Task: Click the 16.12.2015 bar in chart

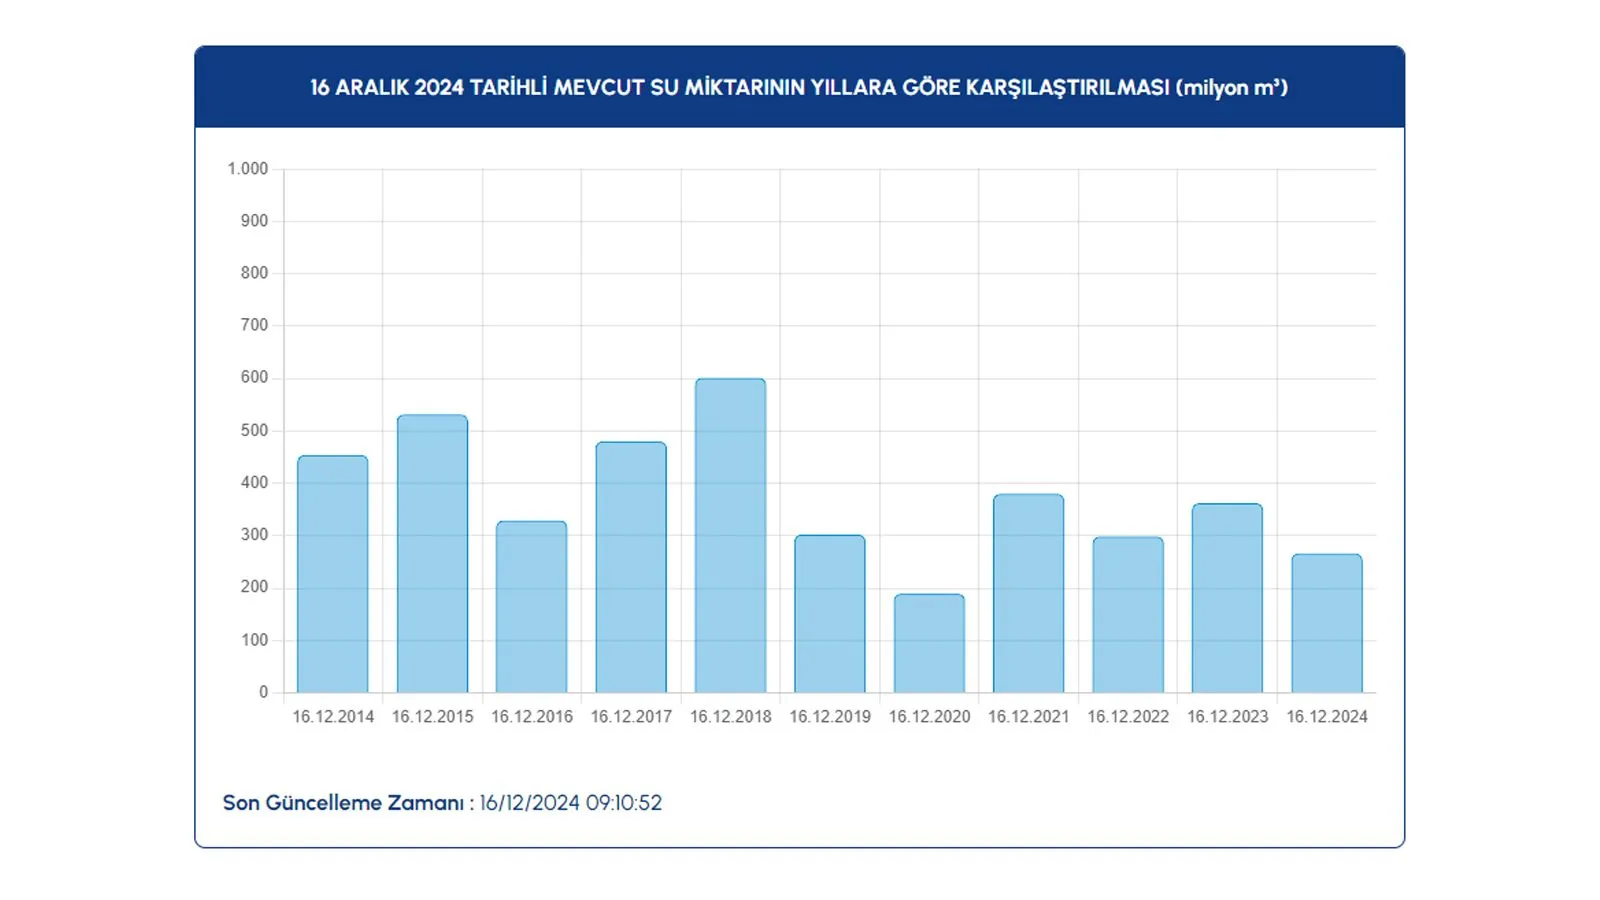Action: 432,554
